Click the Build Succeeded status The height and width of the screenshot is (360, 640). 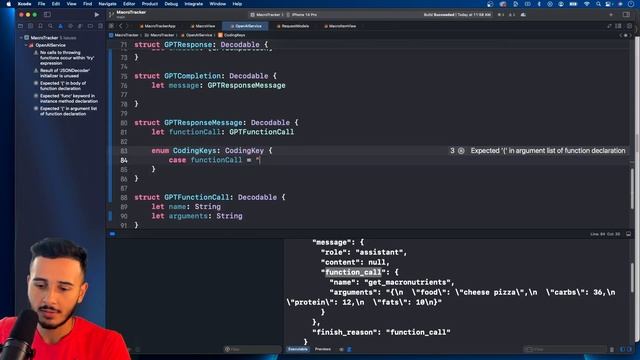[457, 15]
